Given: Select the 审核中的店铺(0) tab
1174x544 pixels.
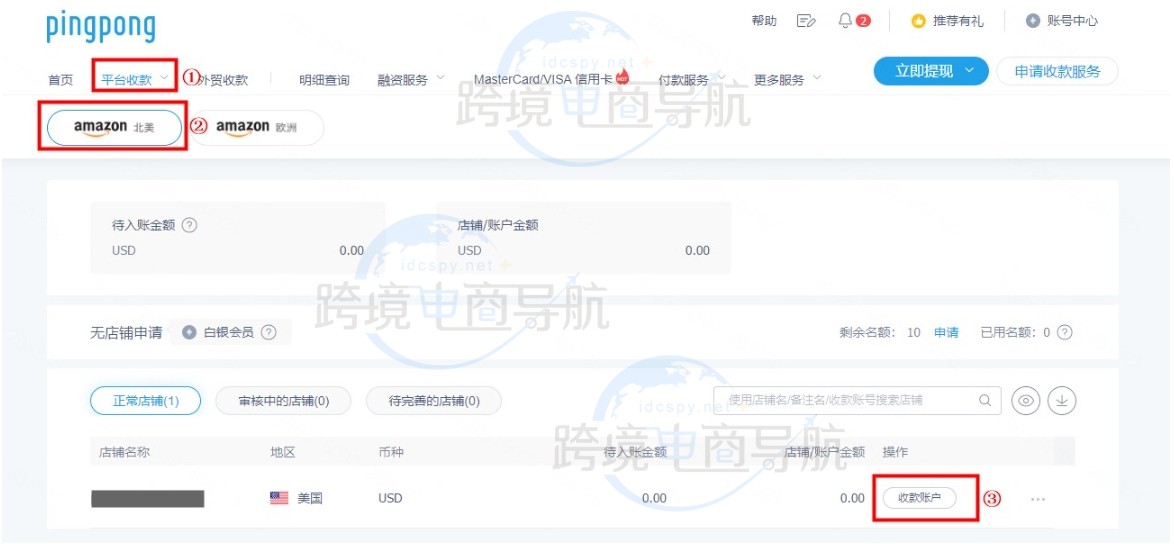Looking at the screenshot, I should [283, 401].
